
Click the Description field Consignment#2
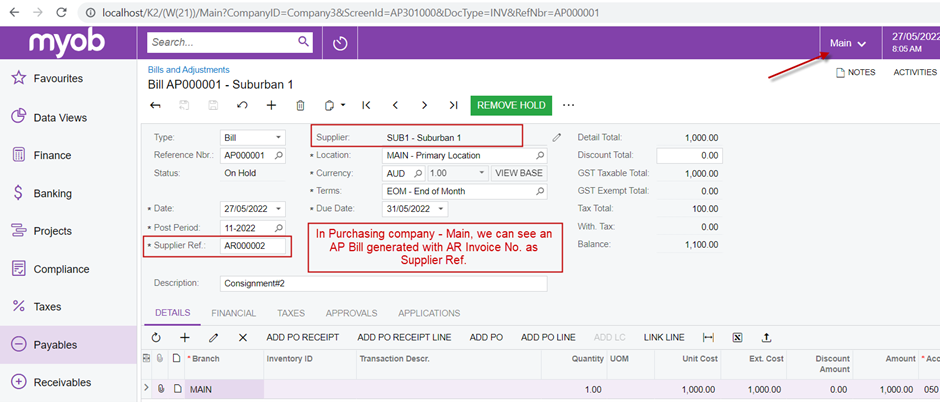(x=384, y=283)
